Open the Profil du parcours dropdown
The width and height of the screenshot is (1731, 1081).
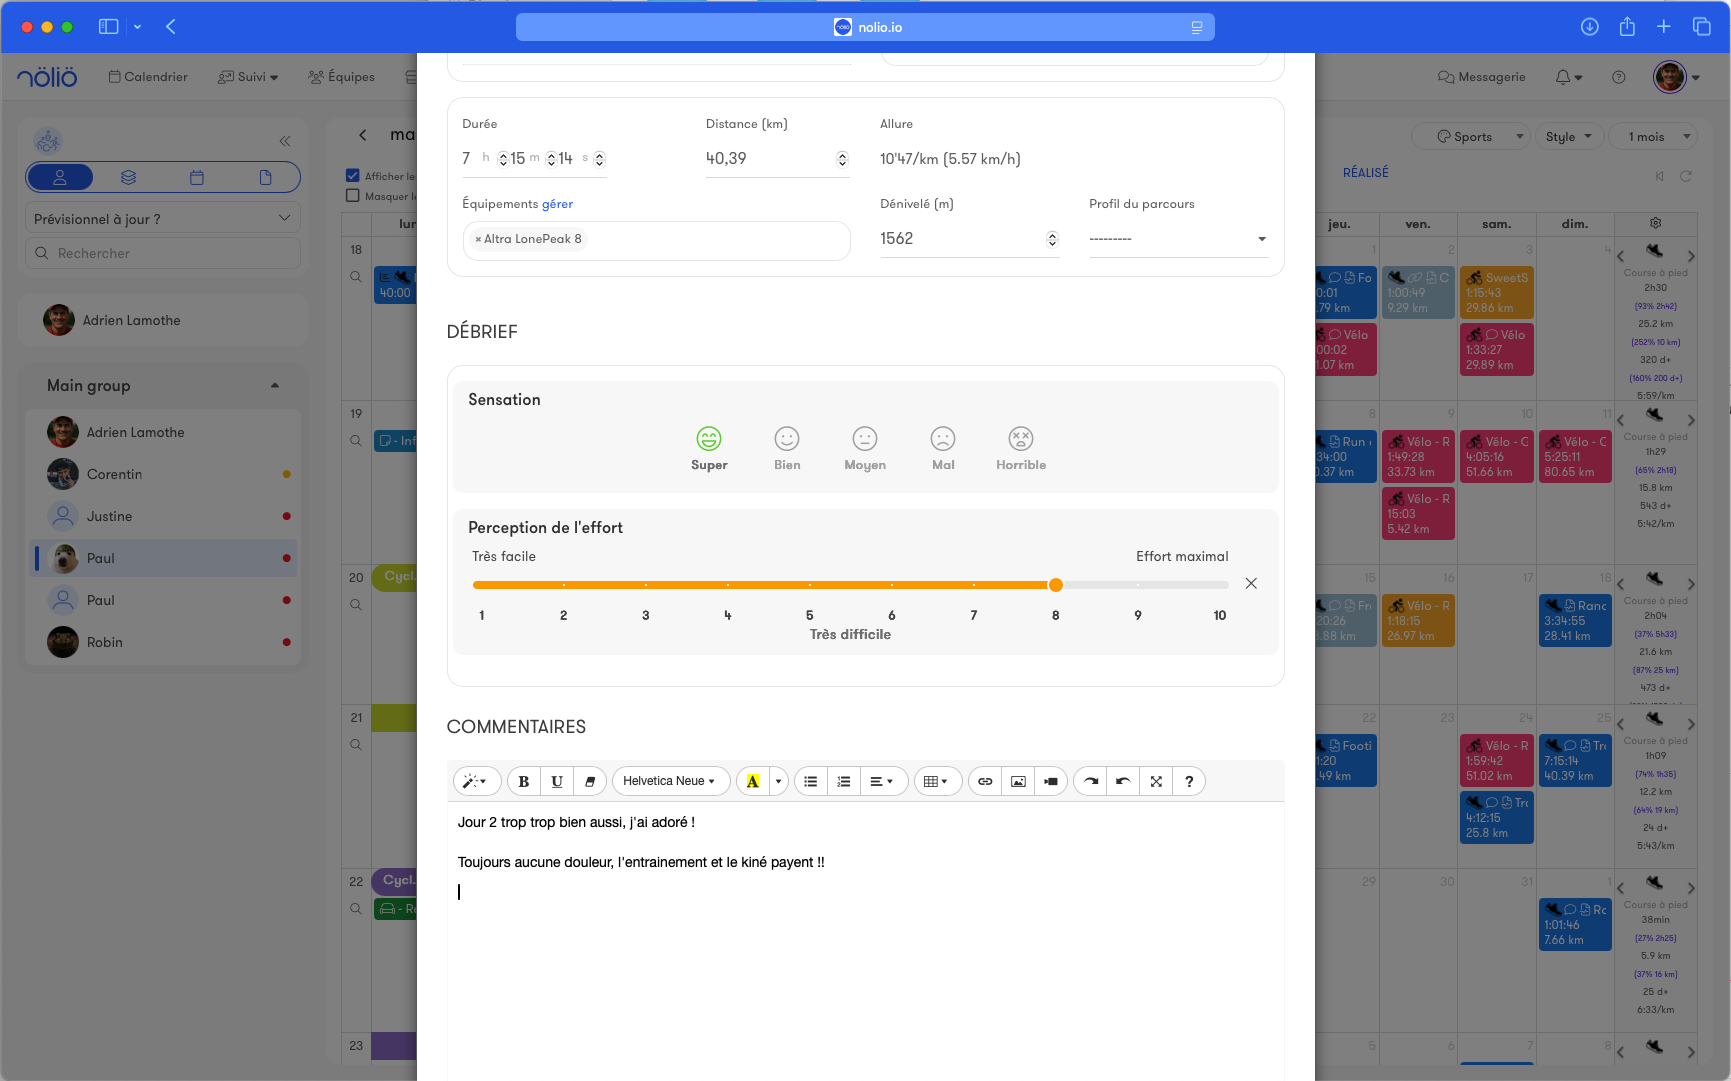[x=1177, y=239]
